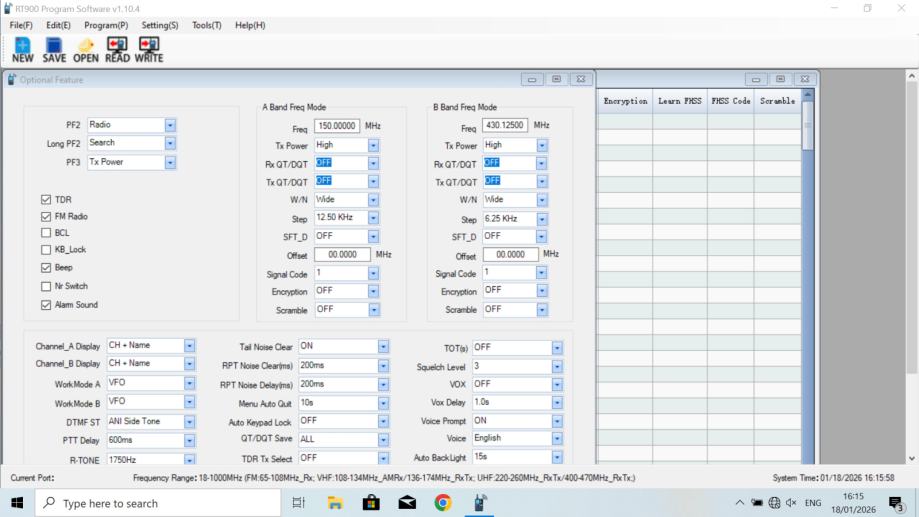
Task: Click the muted volume tray icon
Action: click(x=791, y=502)
